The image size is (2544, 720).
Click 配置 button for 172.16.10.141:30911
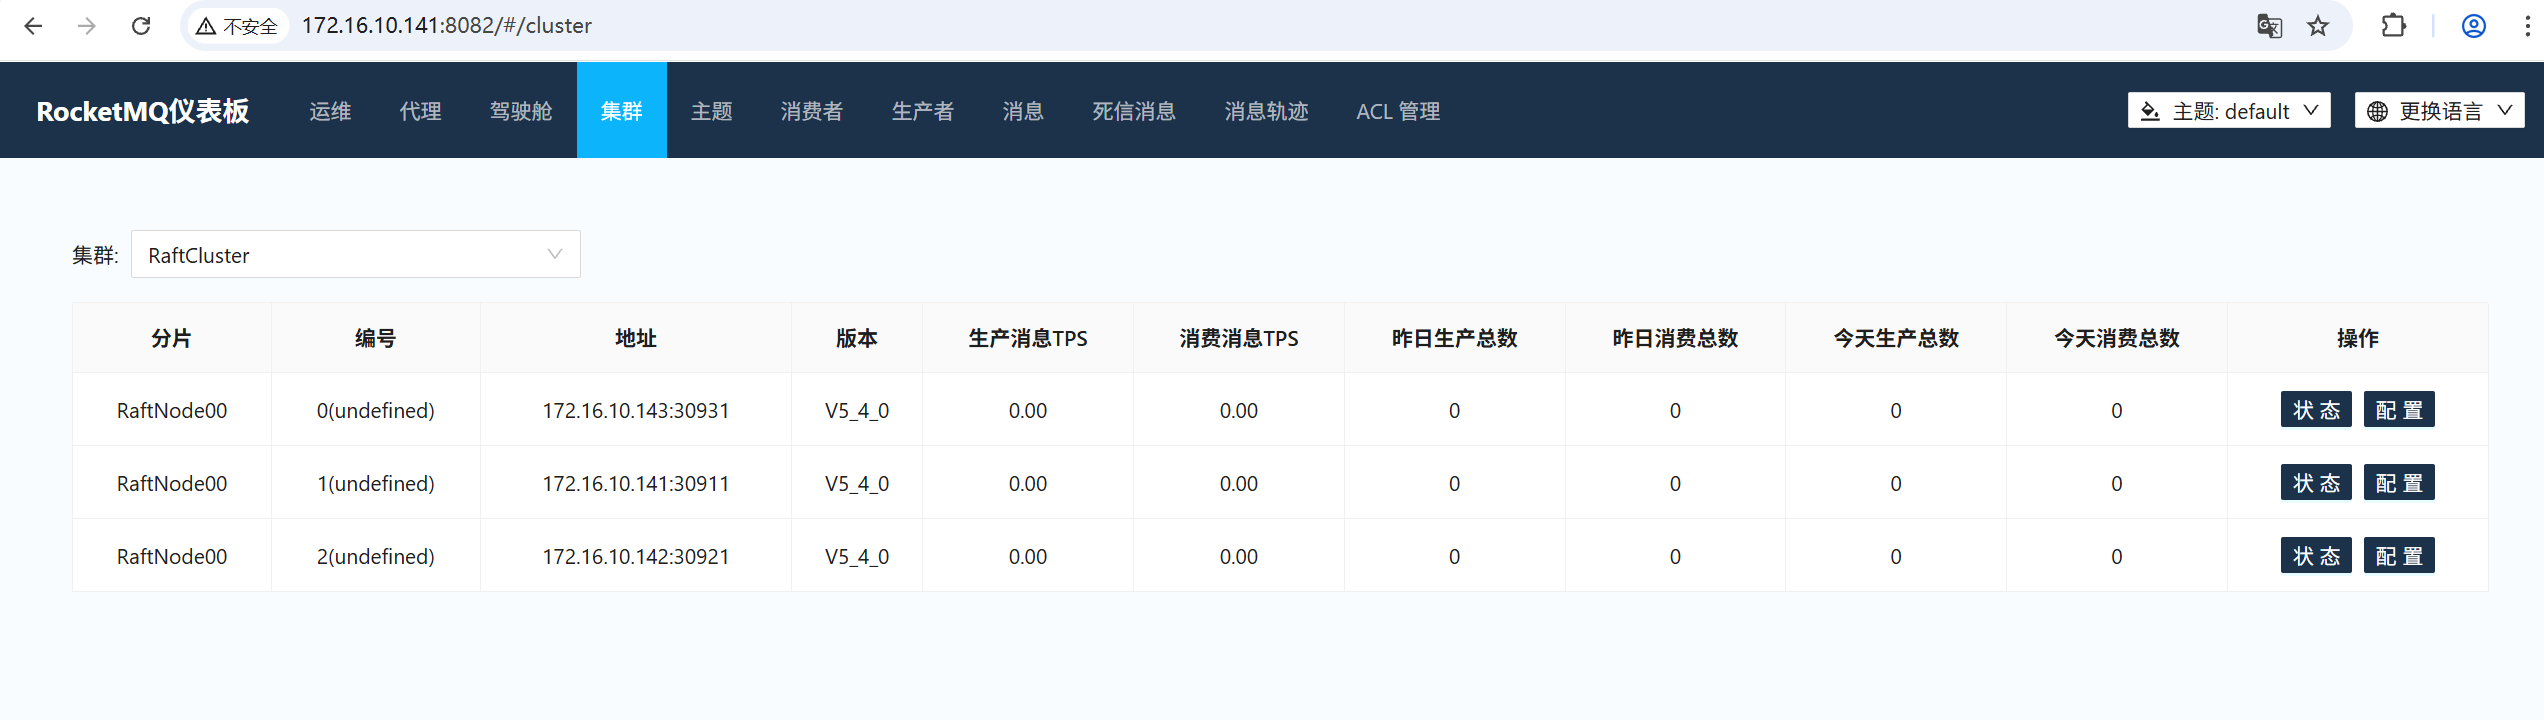pyautogui.click(x=2399, y=483)
